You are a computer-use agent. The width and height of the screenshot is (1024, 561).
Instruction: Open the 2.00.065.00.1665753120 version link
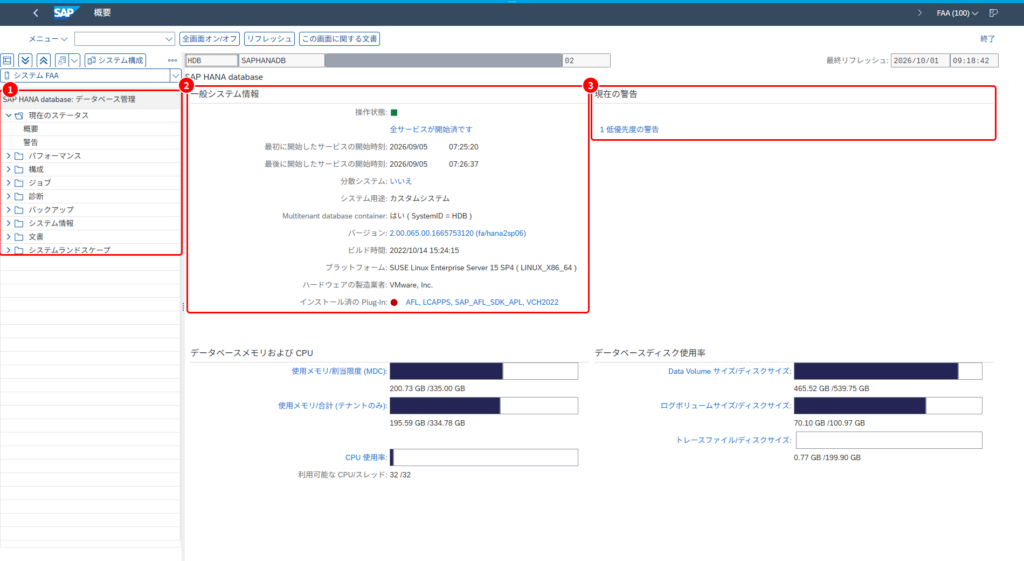click(x=457, y=233)
